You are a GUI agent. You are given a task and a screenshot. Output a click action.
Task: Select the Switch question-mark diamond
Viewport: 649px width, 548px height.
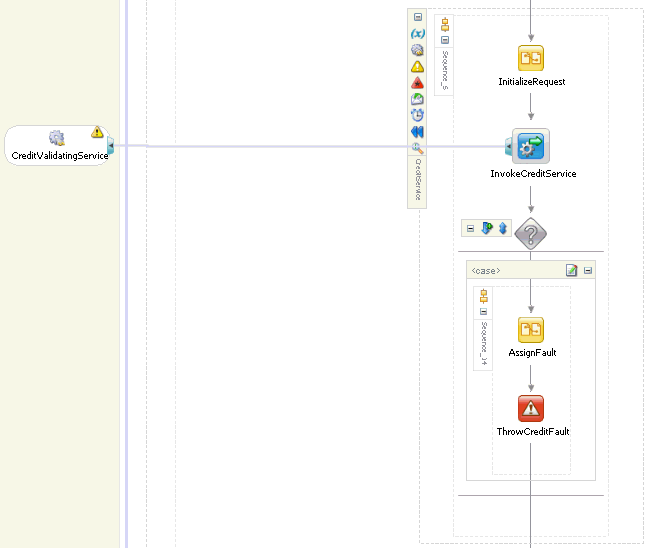coord(531,234)
